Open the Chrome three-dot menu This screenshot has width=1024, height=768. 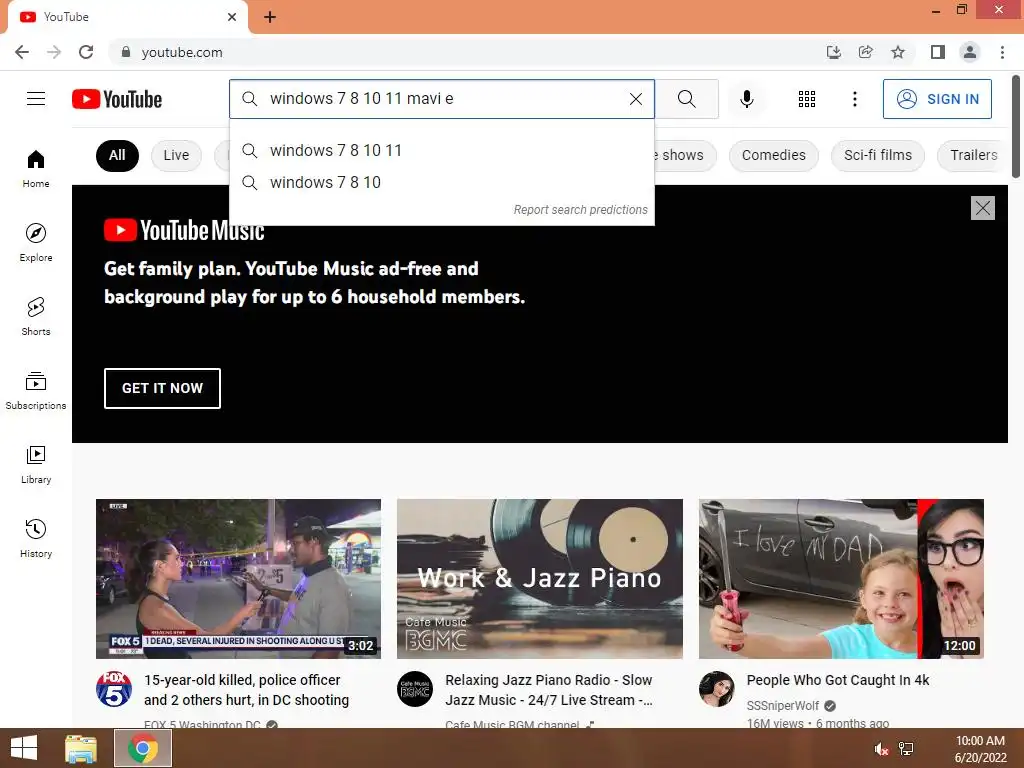[x=1002, y=52]
